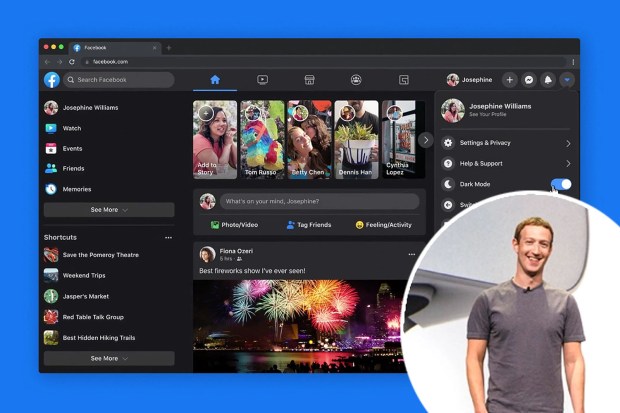
Task: Open the Gaming tab icon
Action: [x=403, y=80]
